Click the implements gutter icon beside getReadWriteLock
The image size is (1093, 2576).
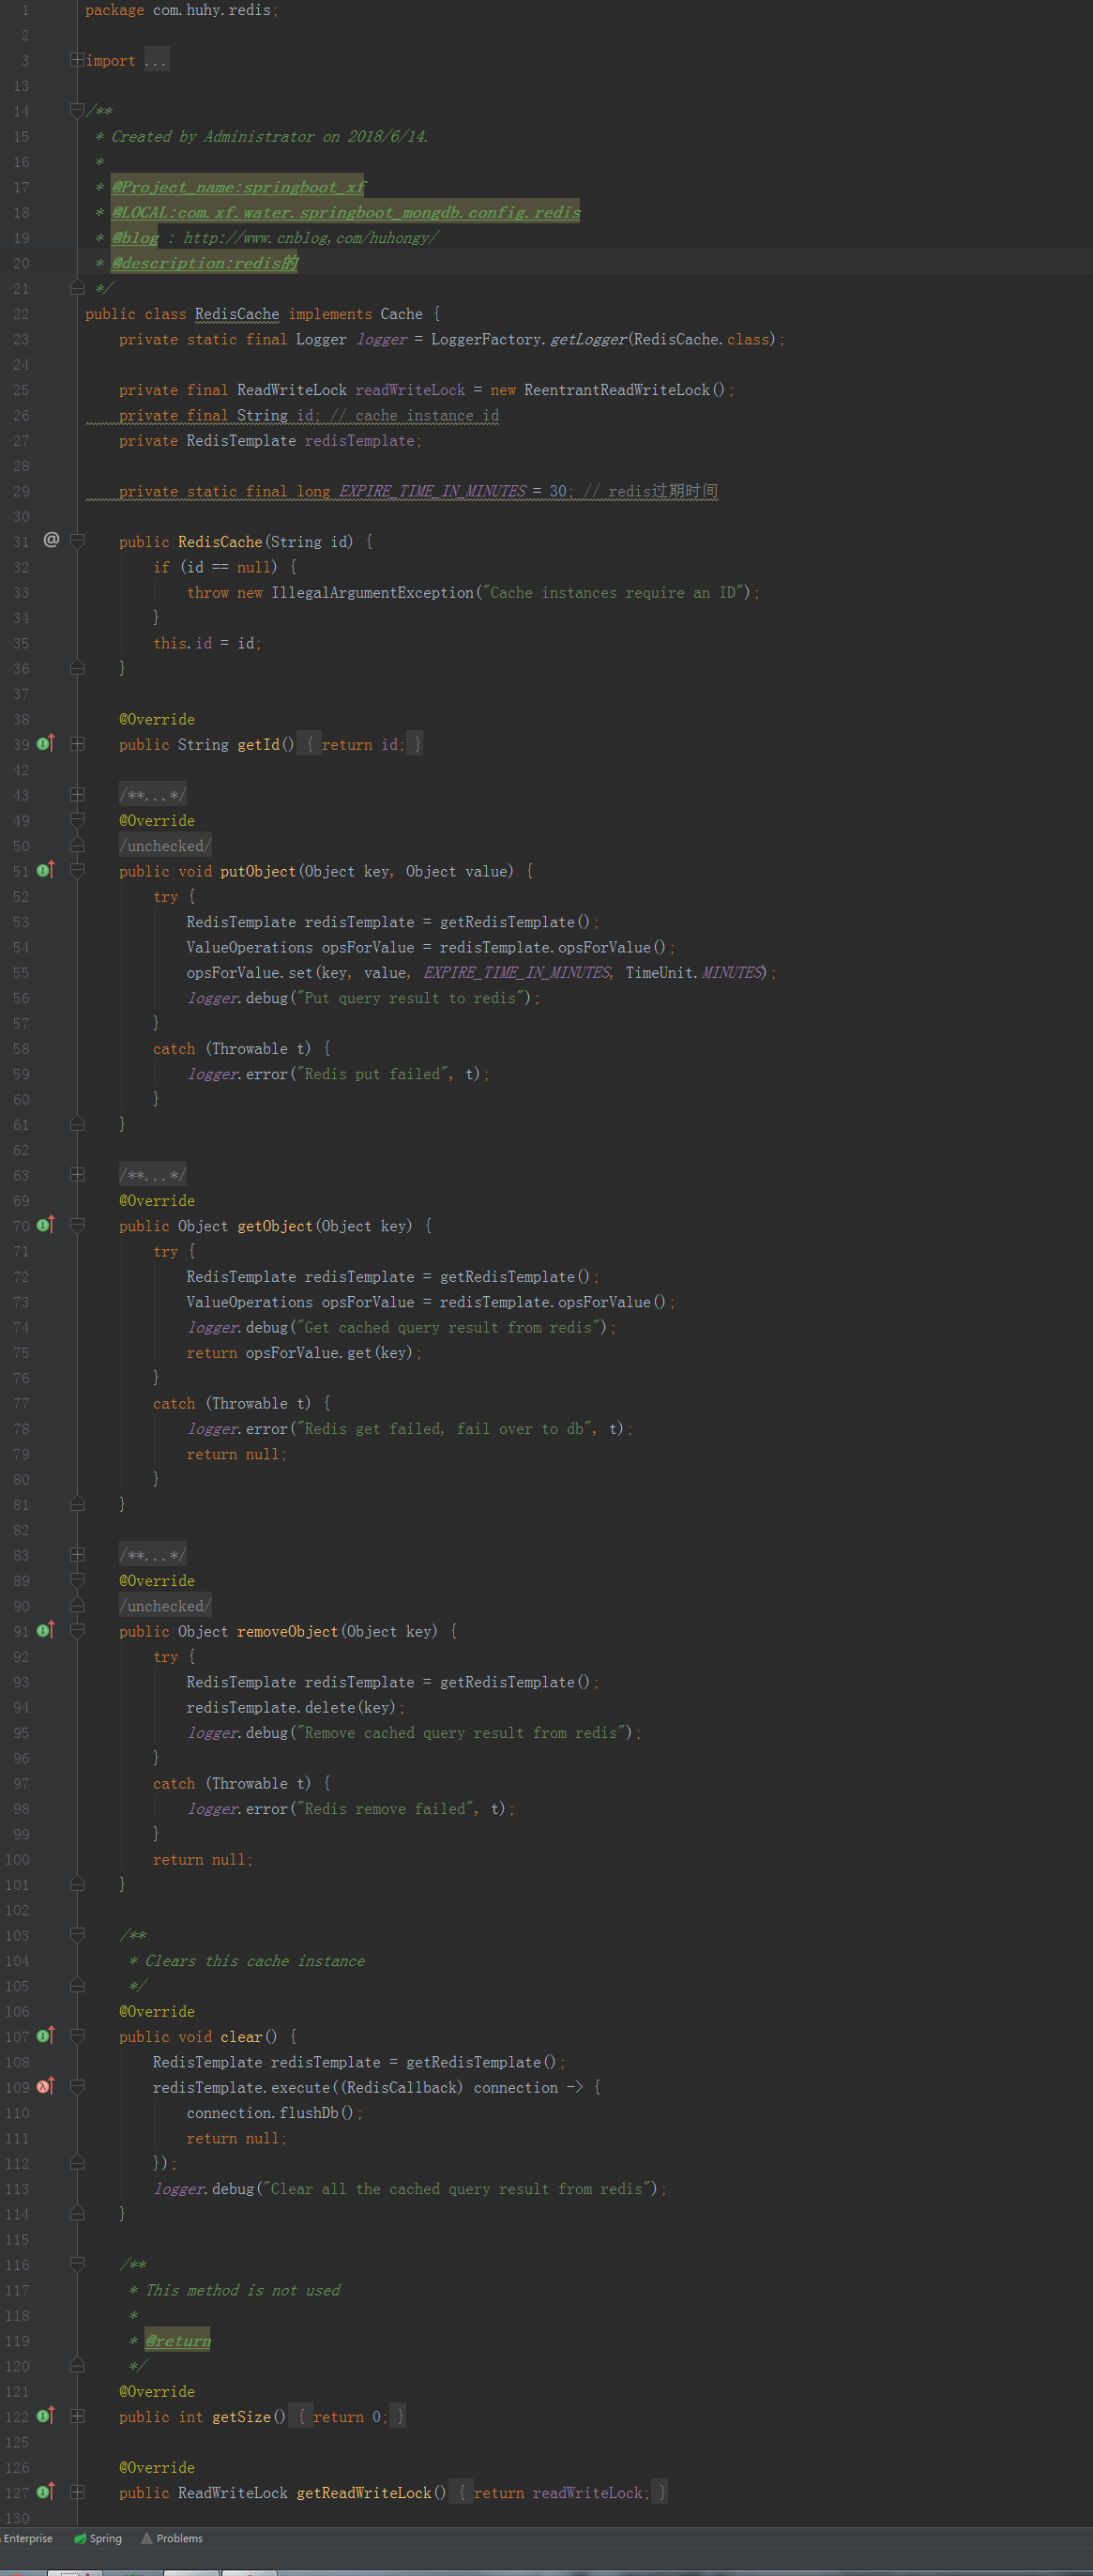[x=45, y=2492]
